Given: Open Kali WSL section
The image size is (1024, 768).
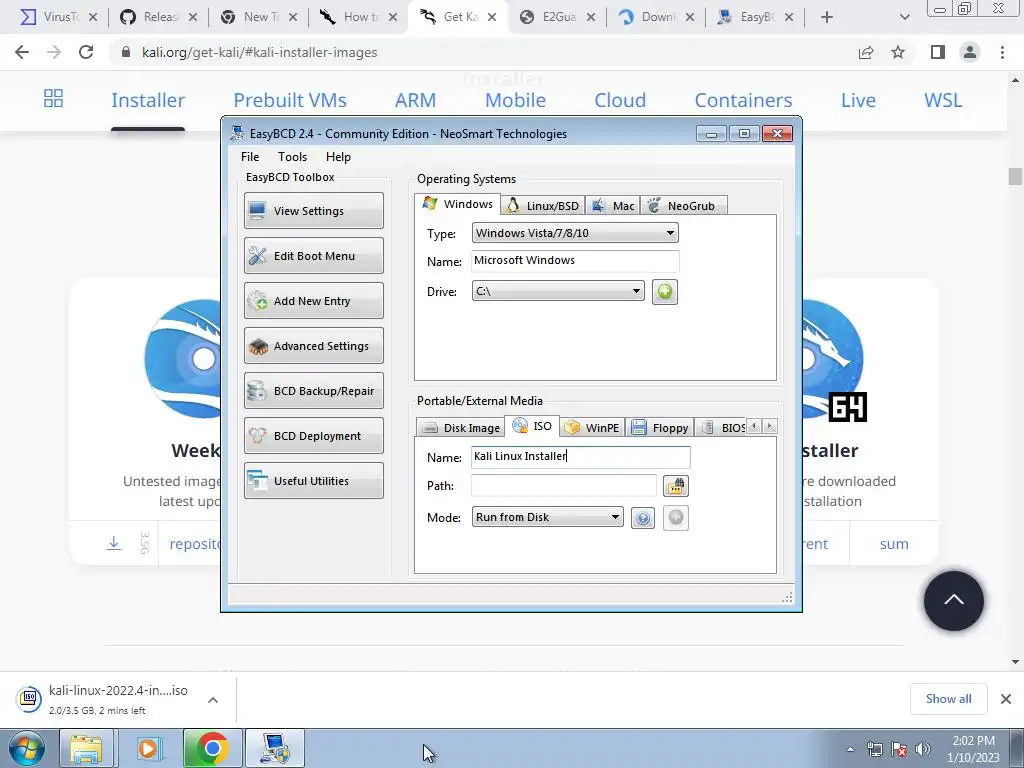Looking at the screenshot, I should tap(943, 100).
